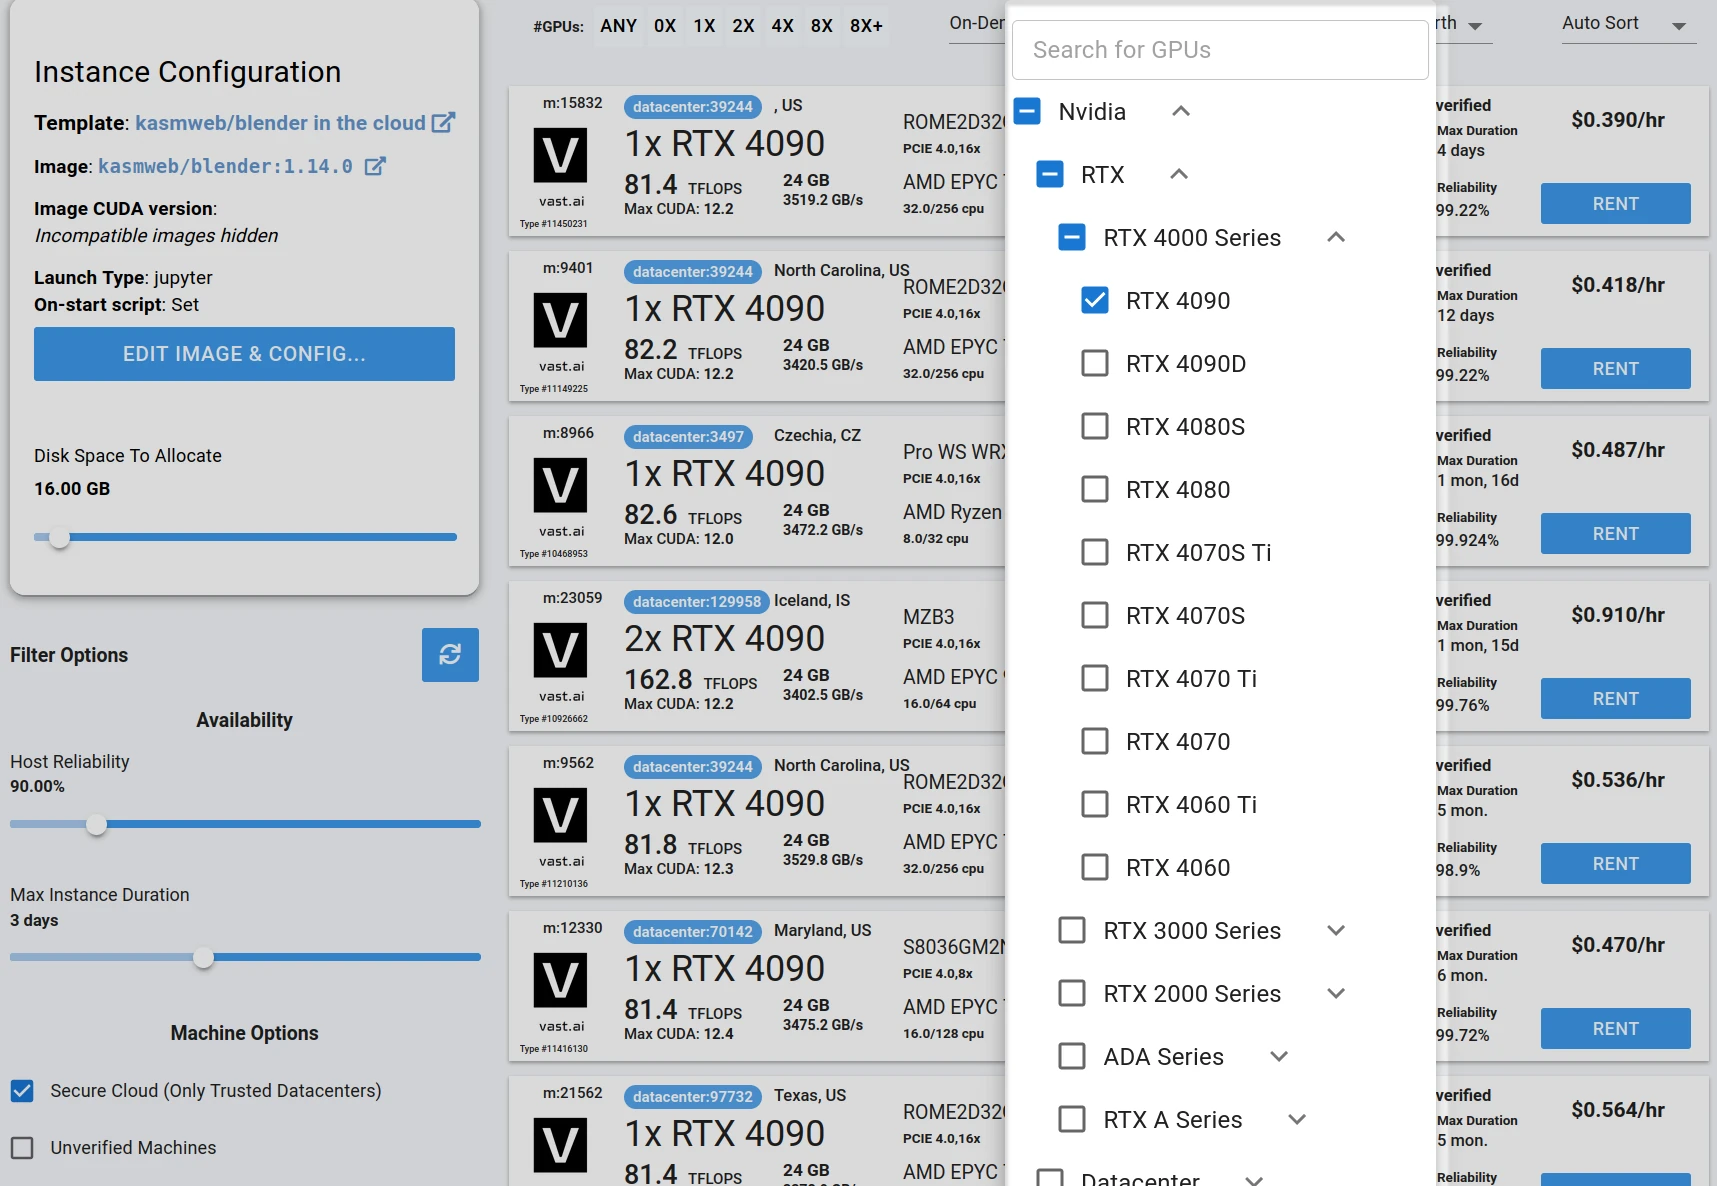Collapse the RTX 4000 Series list

pos(1336,237)
